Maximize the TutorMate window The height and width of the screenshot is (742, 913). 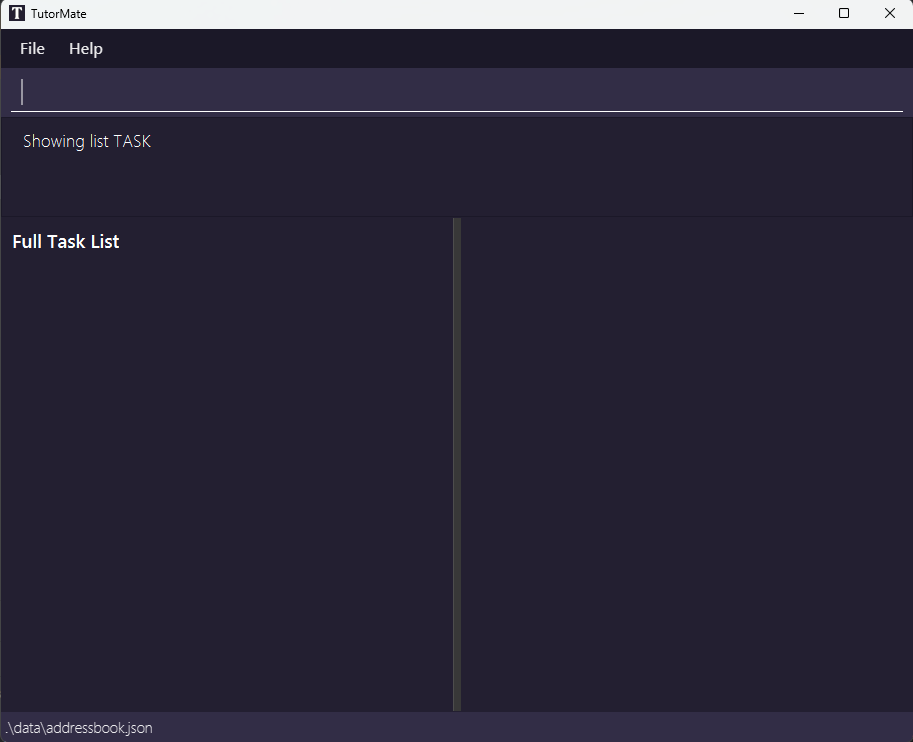pos(844,13)
